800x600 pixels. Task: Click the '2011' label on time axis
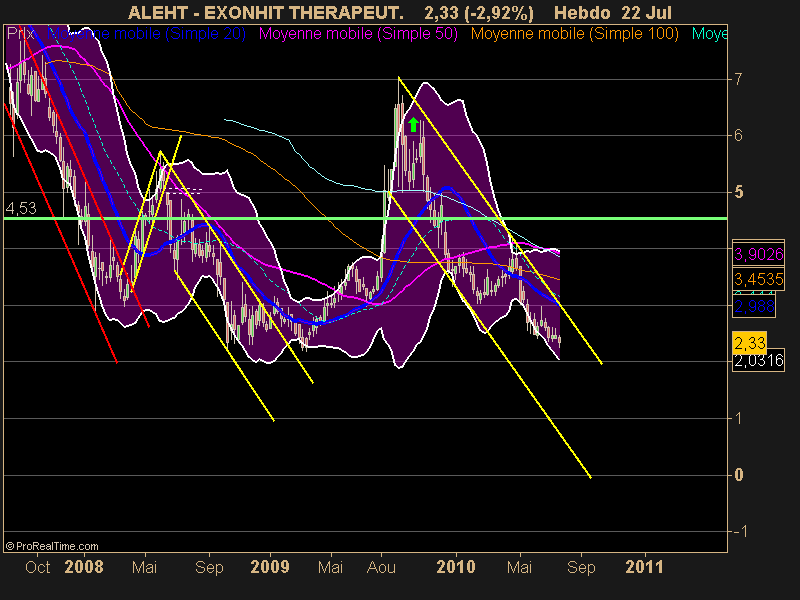[x=644, y=567]
